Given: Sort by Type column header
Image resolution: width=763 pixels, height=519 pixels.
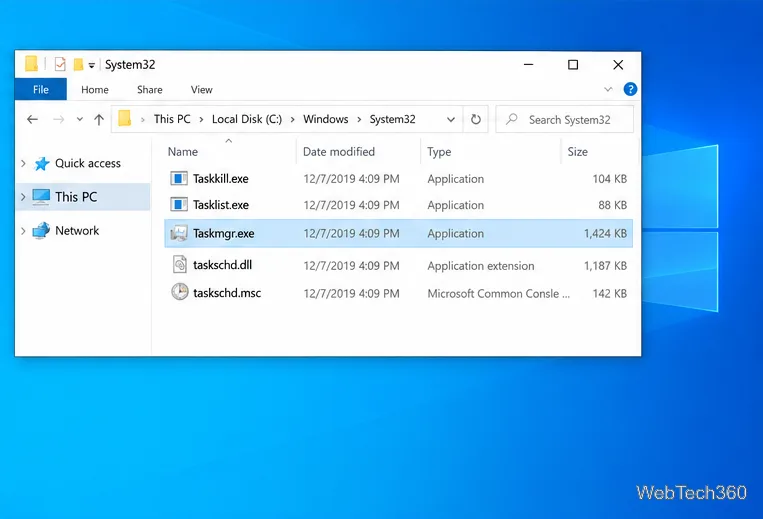Looking at the screenshot, I should click(439, 152).
